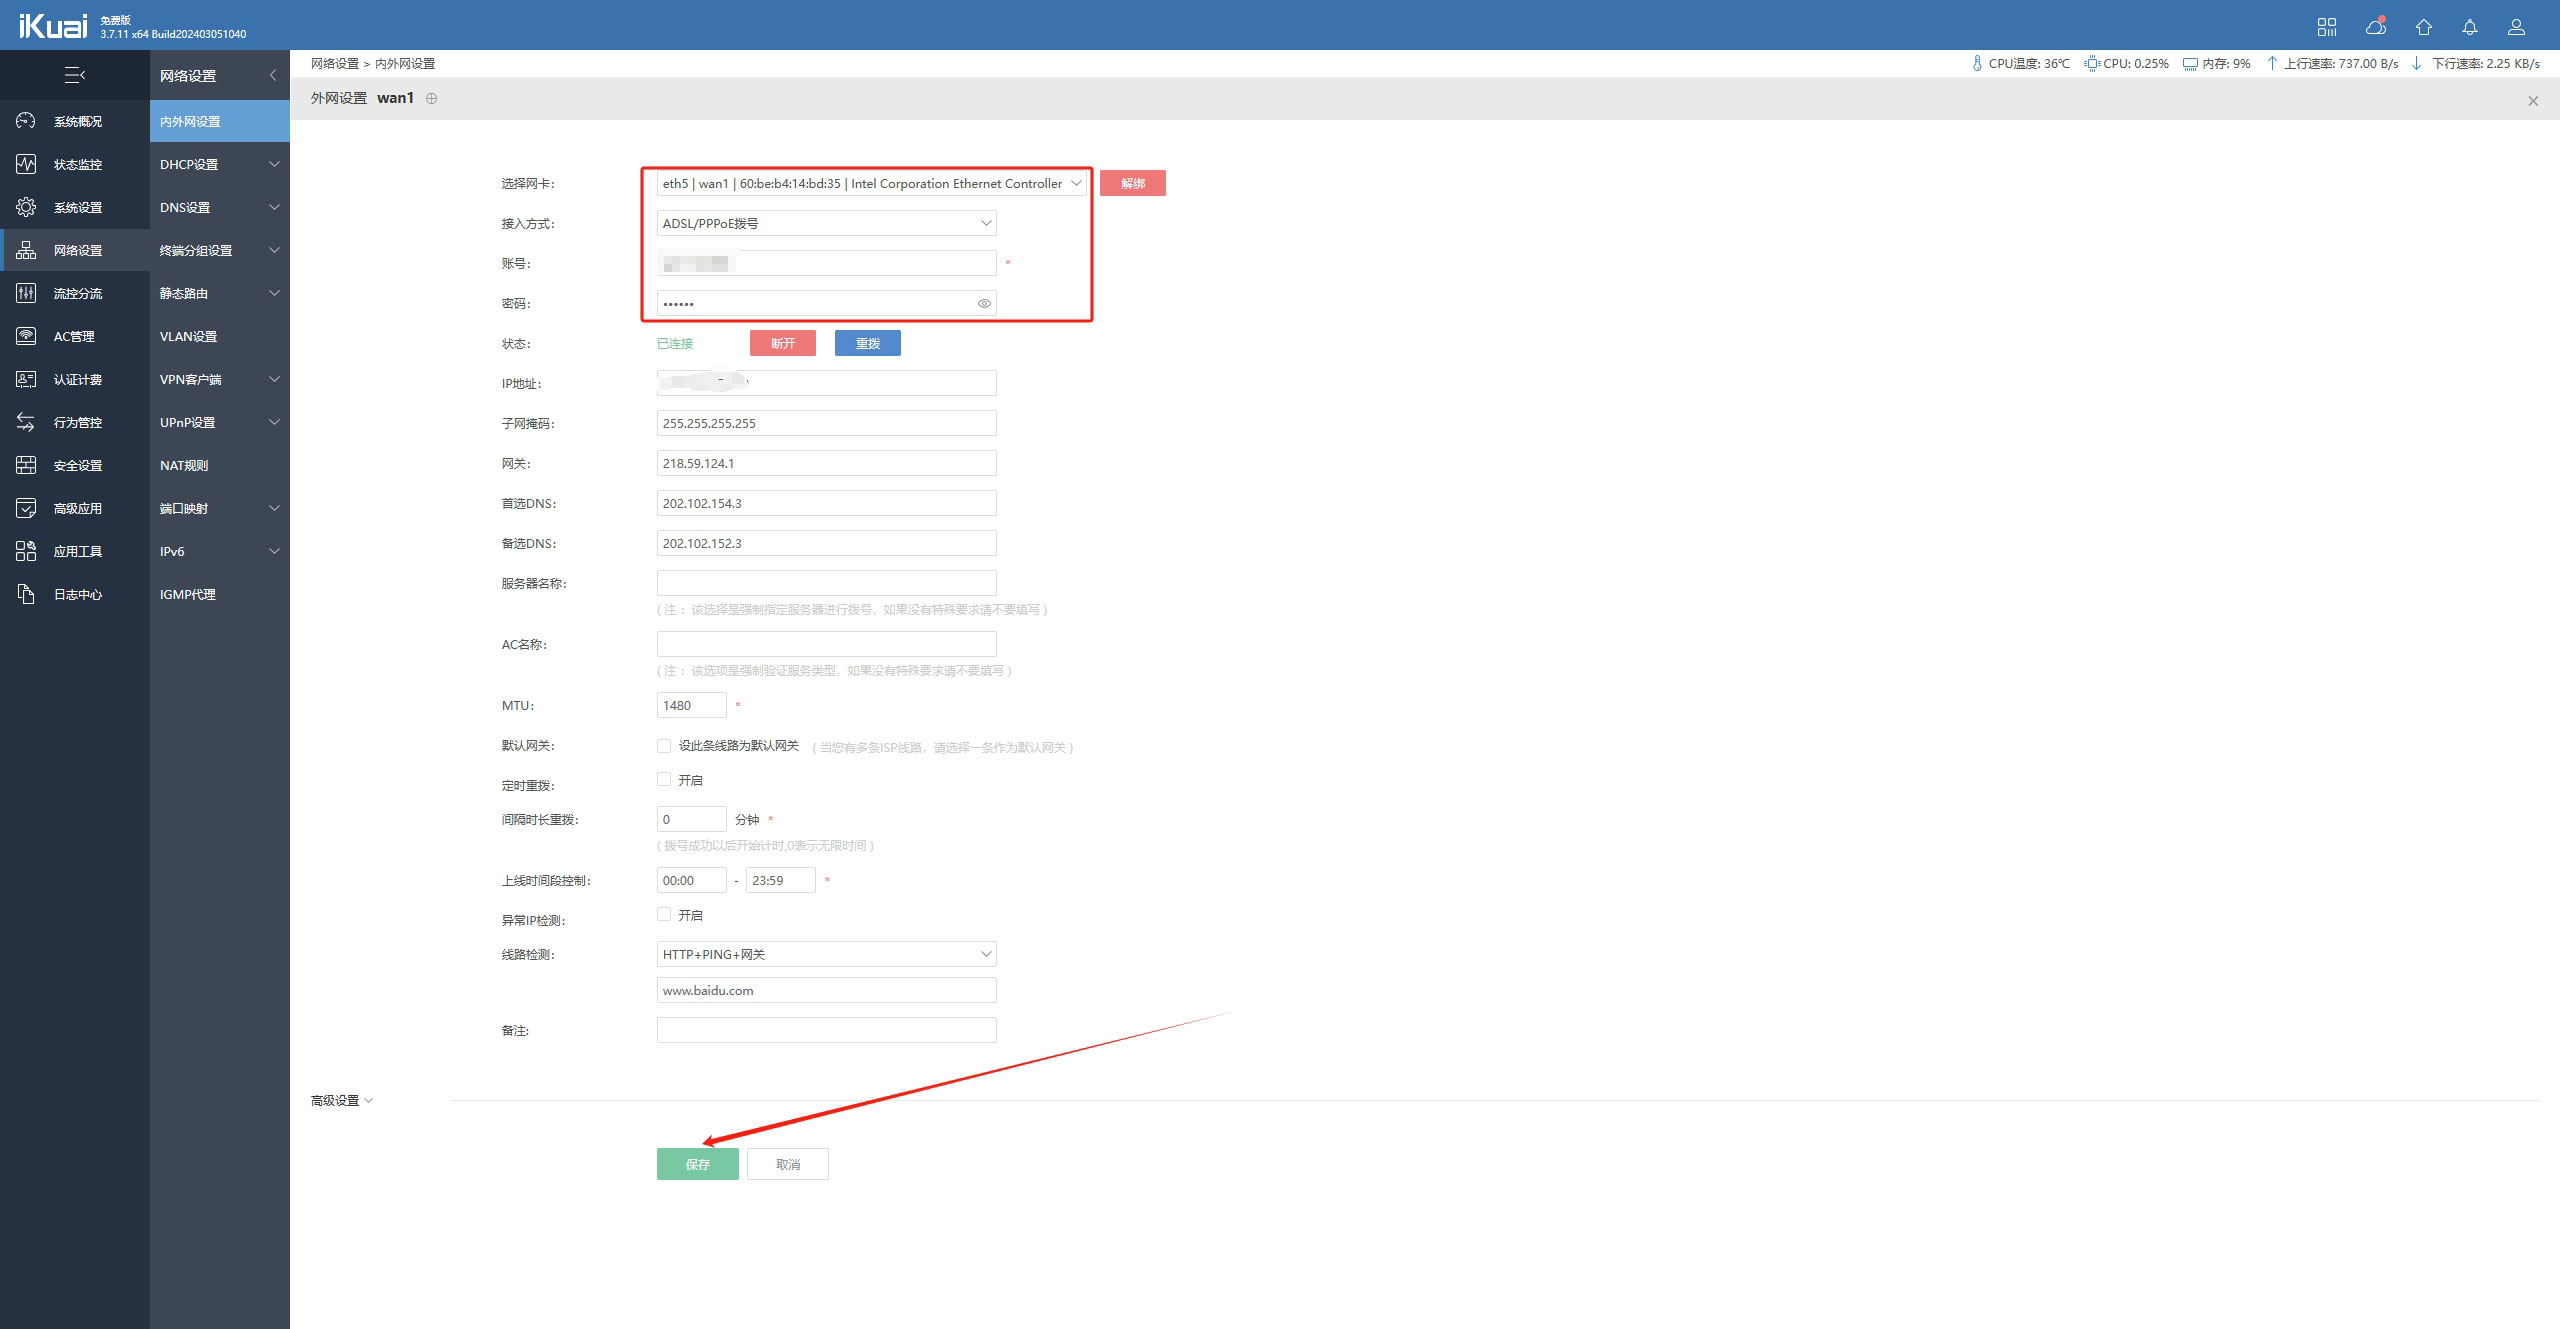The width and height of the screenshot is (2560, 1329).
Task: Show password using the eye icon
Action: 984,303
